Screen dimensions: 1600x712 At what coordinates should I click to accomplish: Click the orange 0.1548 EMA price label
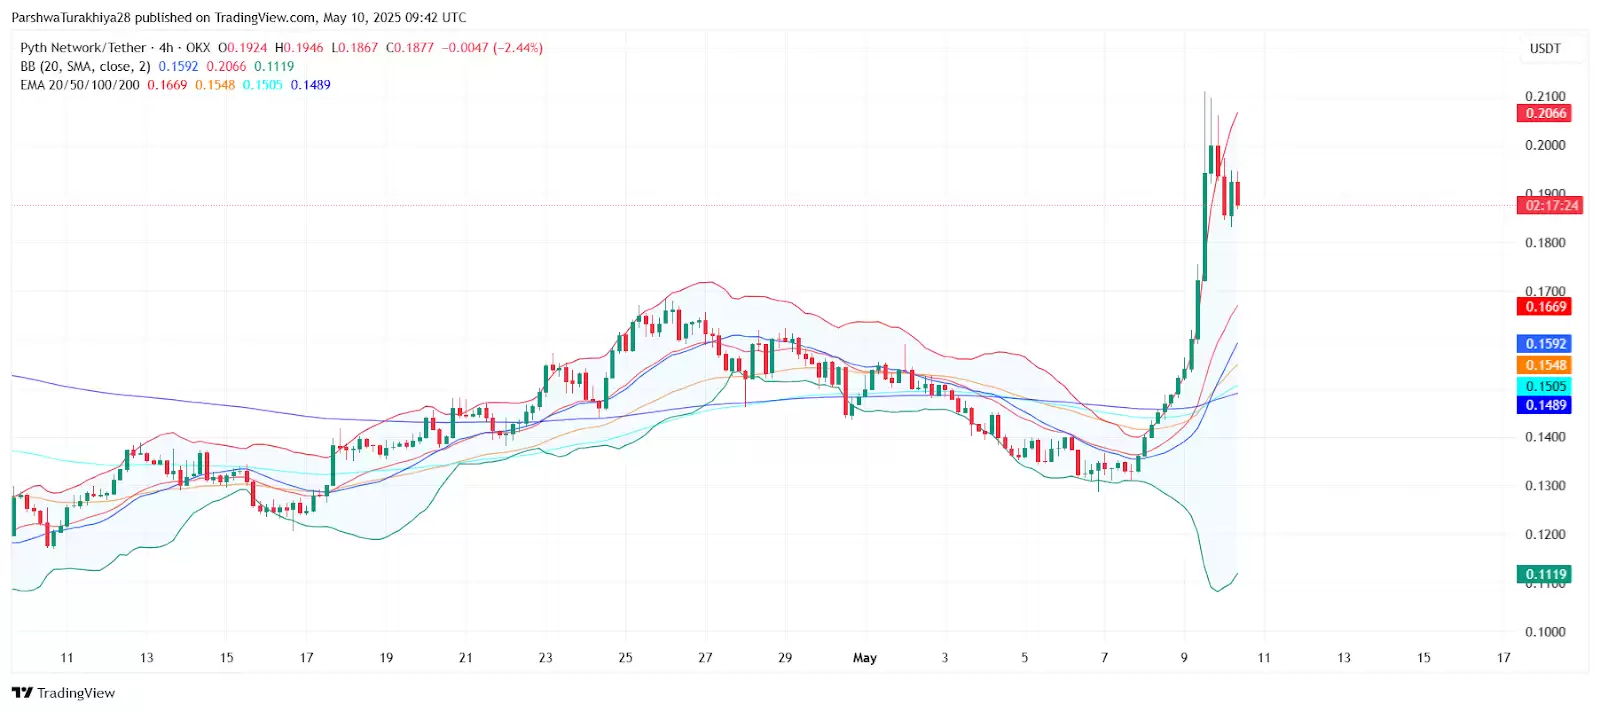(x=1545, y=365)
